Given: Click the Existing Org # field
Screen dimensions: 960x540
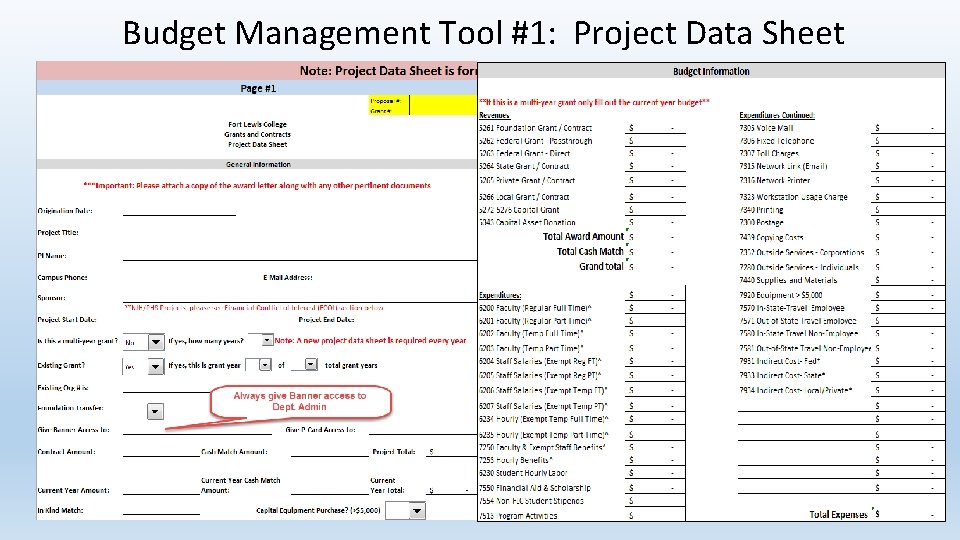Looking at the screenshot, I should 167,387.
